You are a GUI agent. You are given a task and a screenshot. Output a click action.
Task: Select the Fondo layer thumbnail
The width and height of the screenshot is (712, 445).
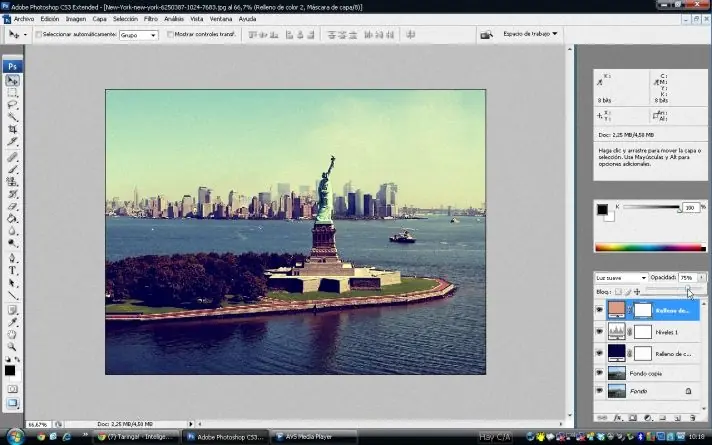(x=617, y=391)
